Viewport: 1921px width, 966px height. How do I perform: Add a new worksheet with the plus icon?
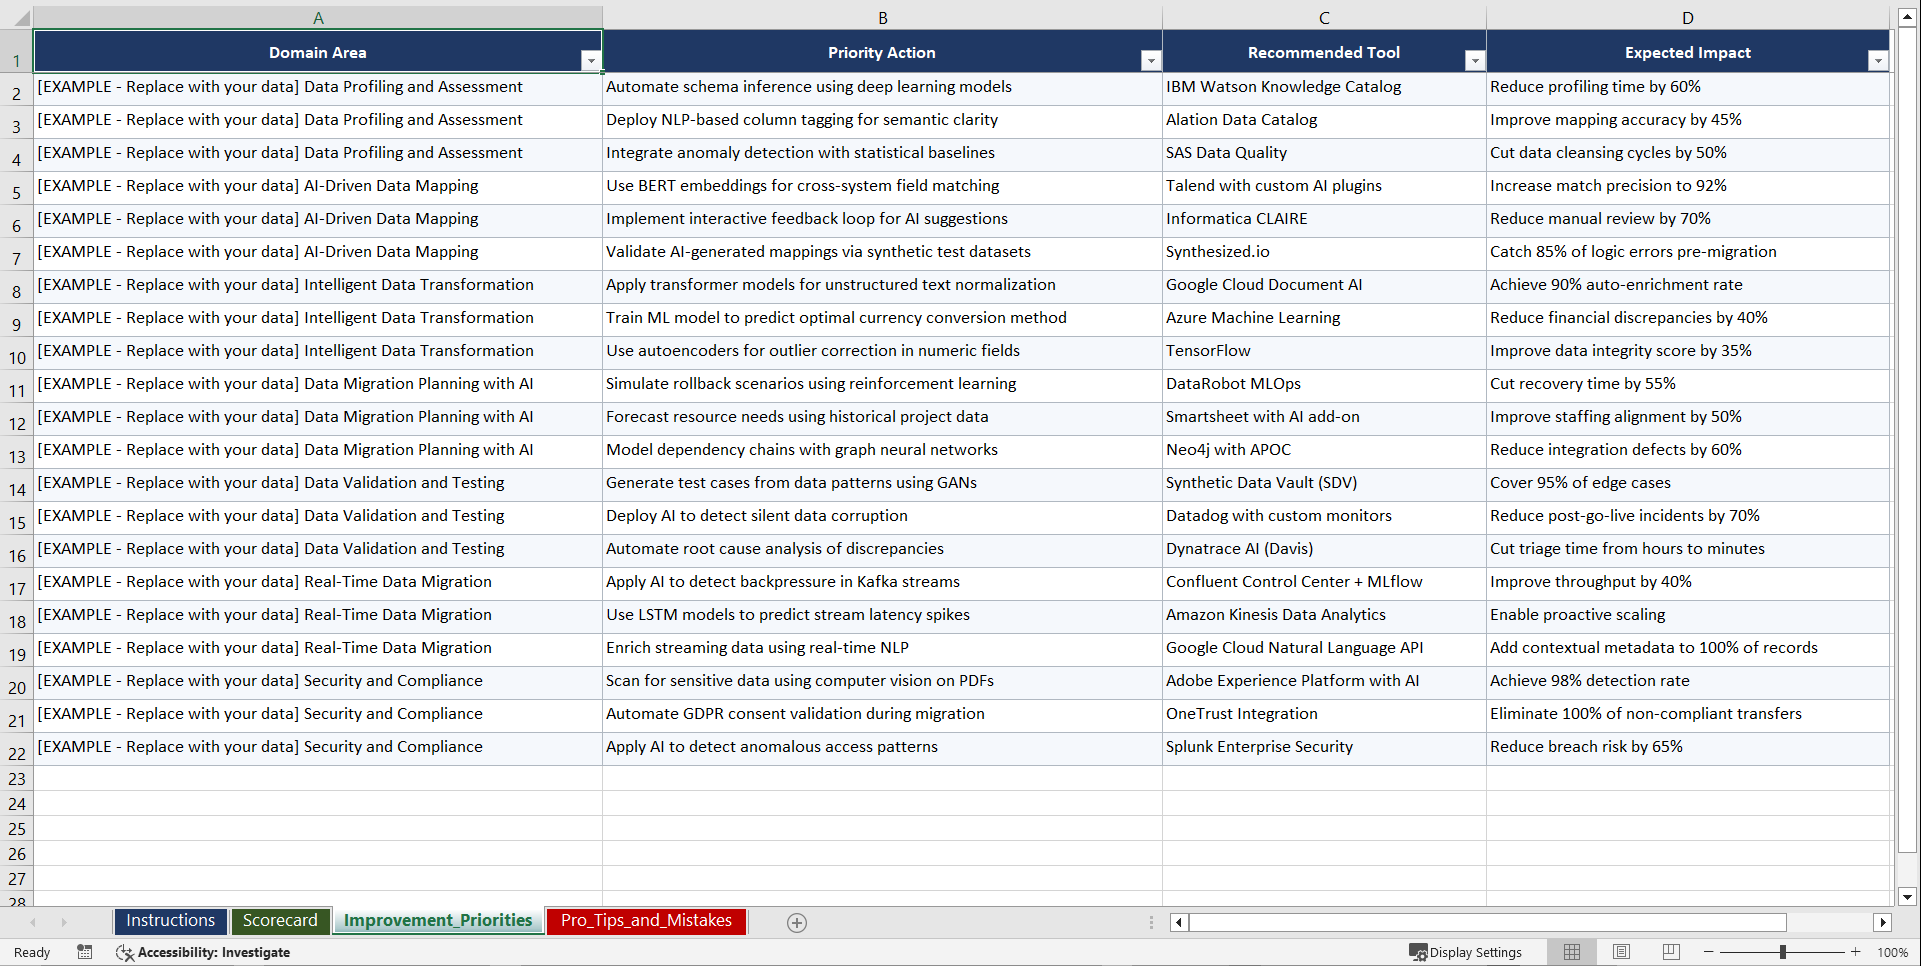(x=796, y=922)
